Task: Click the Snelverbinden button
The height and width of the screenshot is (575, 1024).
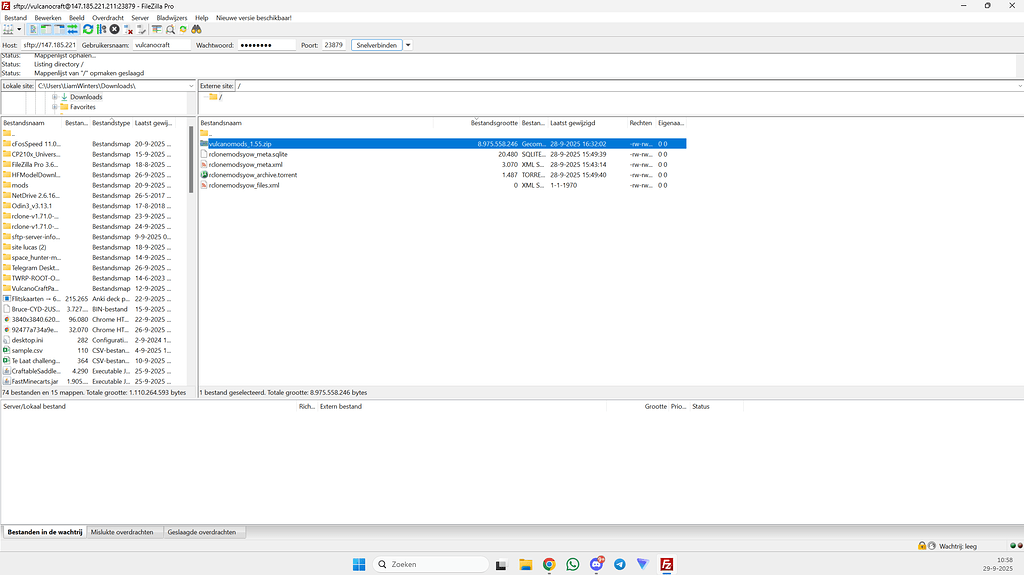Action: tap(376, 45)
